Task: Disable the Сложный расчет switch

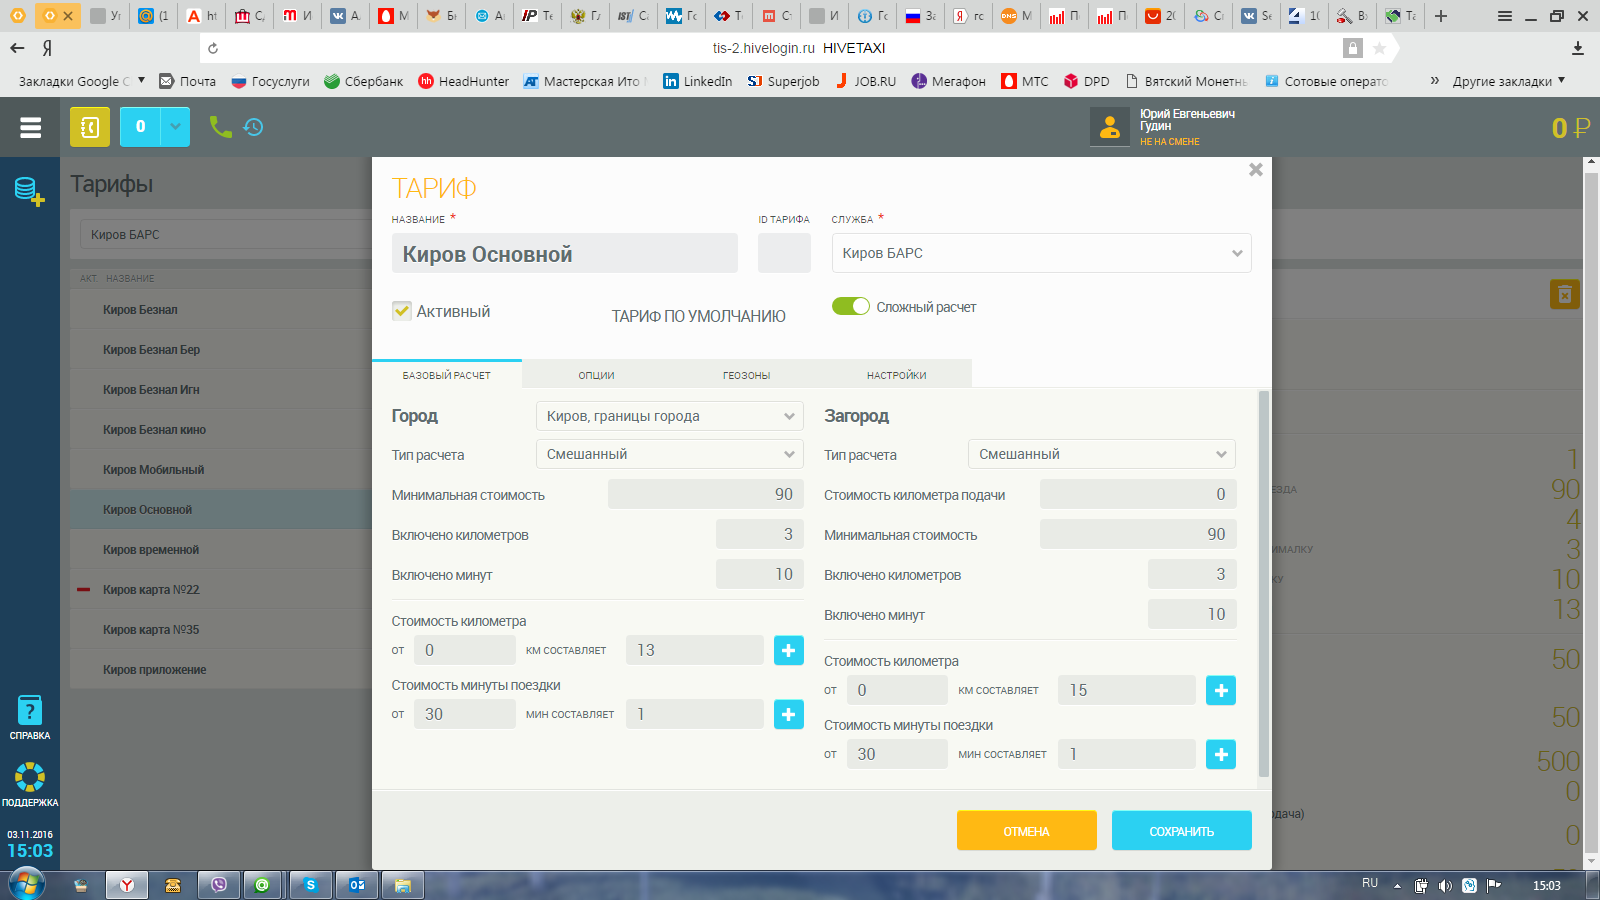Action: [850, 307]
